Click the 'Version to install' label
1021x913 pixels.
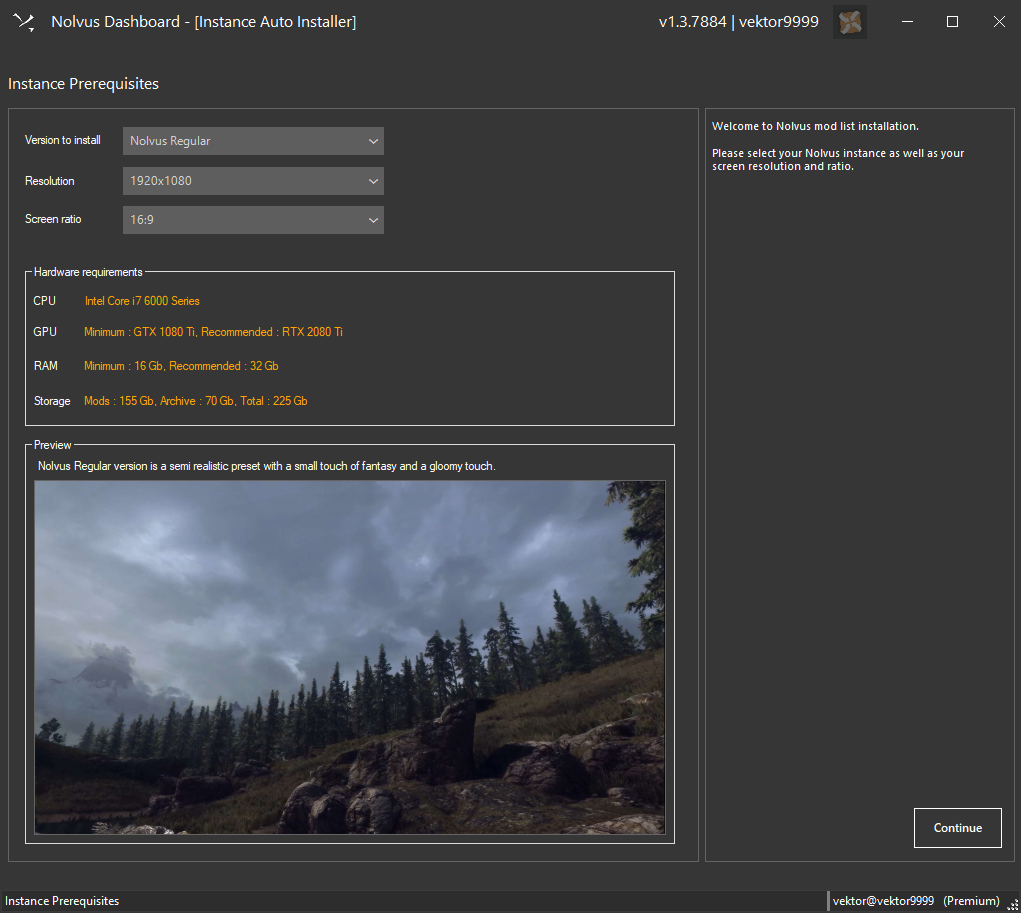(x=63, y=140)
